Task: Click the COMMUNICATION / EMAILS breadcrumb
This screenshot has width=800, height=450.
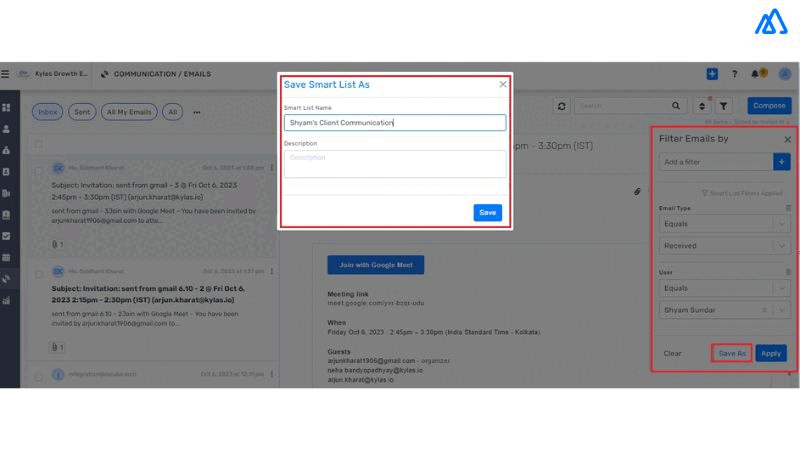Action: [162, 74]
